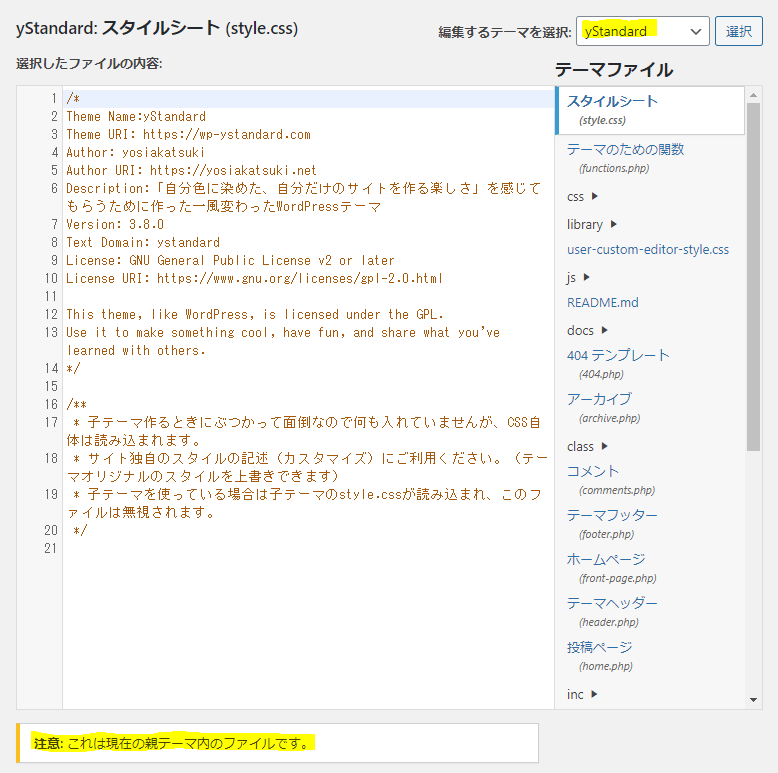Screen dimensions: 778x773
Task: Open テーマフッター (footer.php) file
Action: click(x=612, y=524)
